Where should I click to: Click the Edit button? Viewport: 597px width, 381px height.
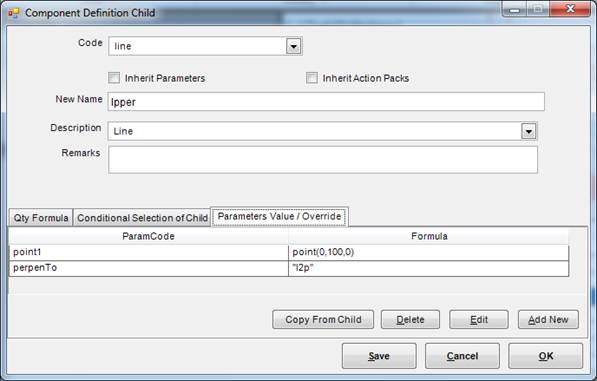click(479, 319)
